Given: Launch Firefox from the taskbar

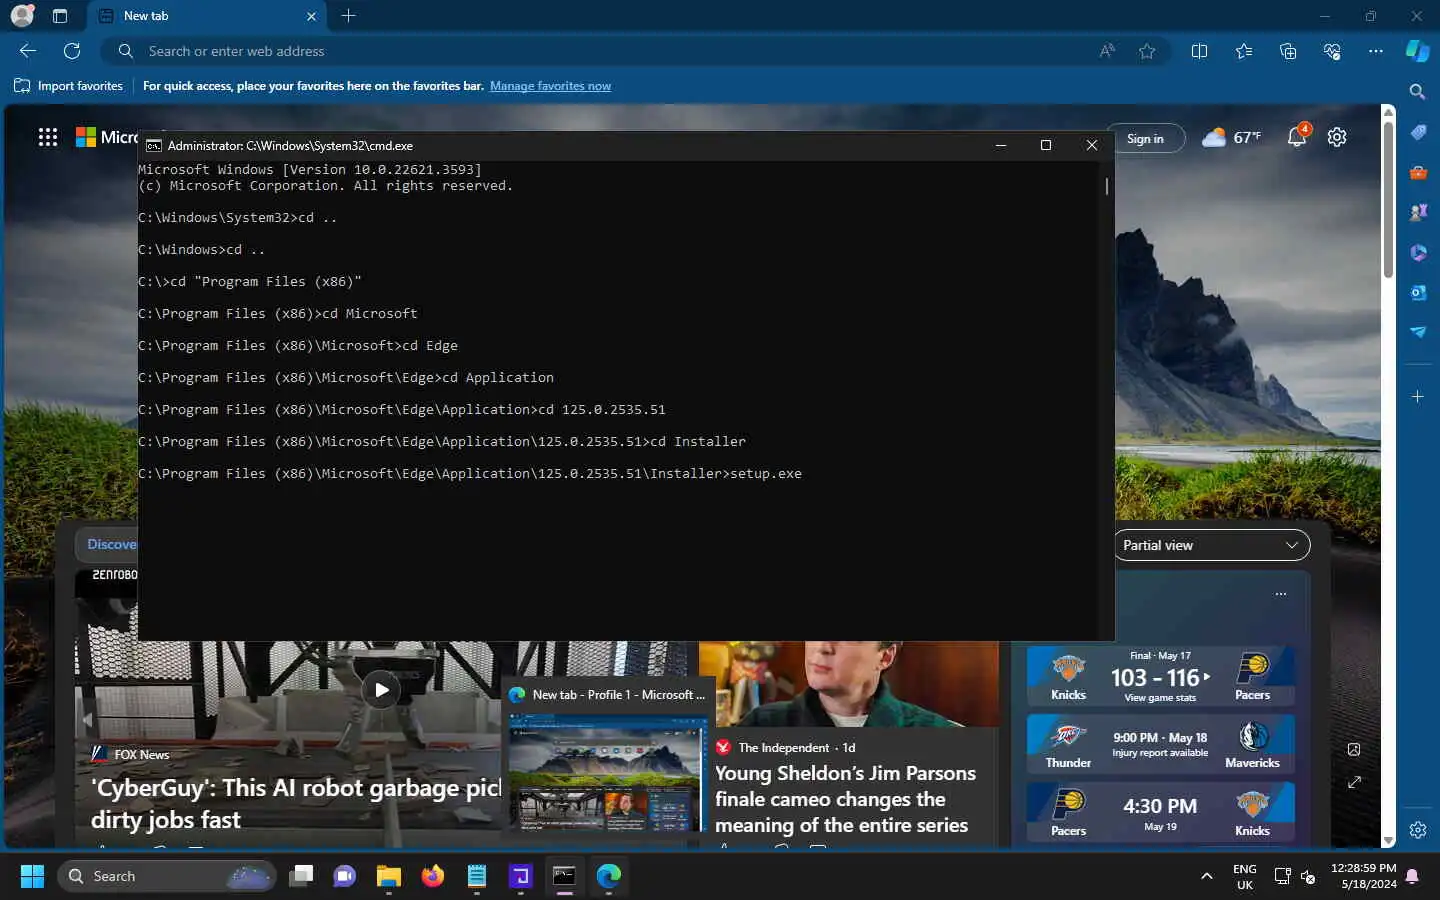Looking at the screenshot, I should tap(433, 876).
